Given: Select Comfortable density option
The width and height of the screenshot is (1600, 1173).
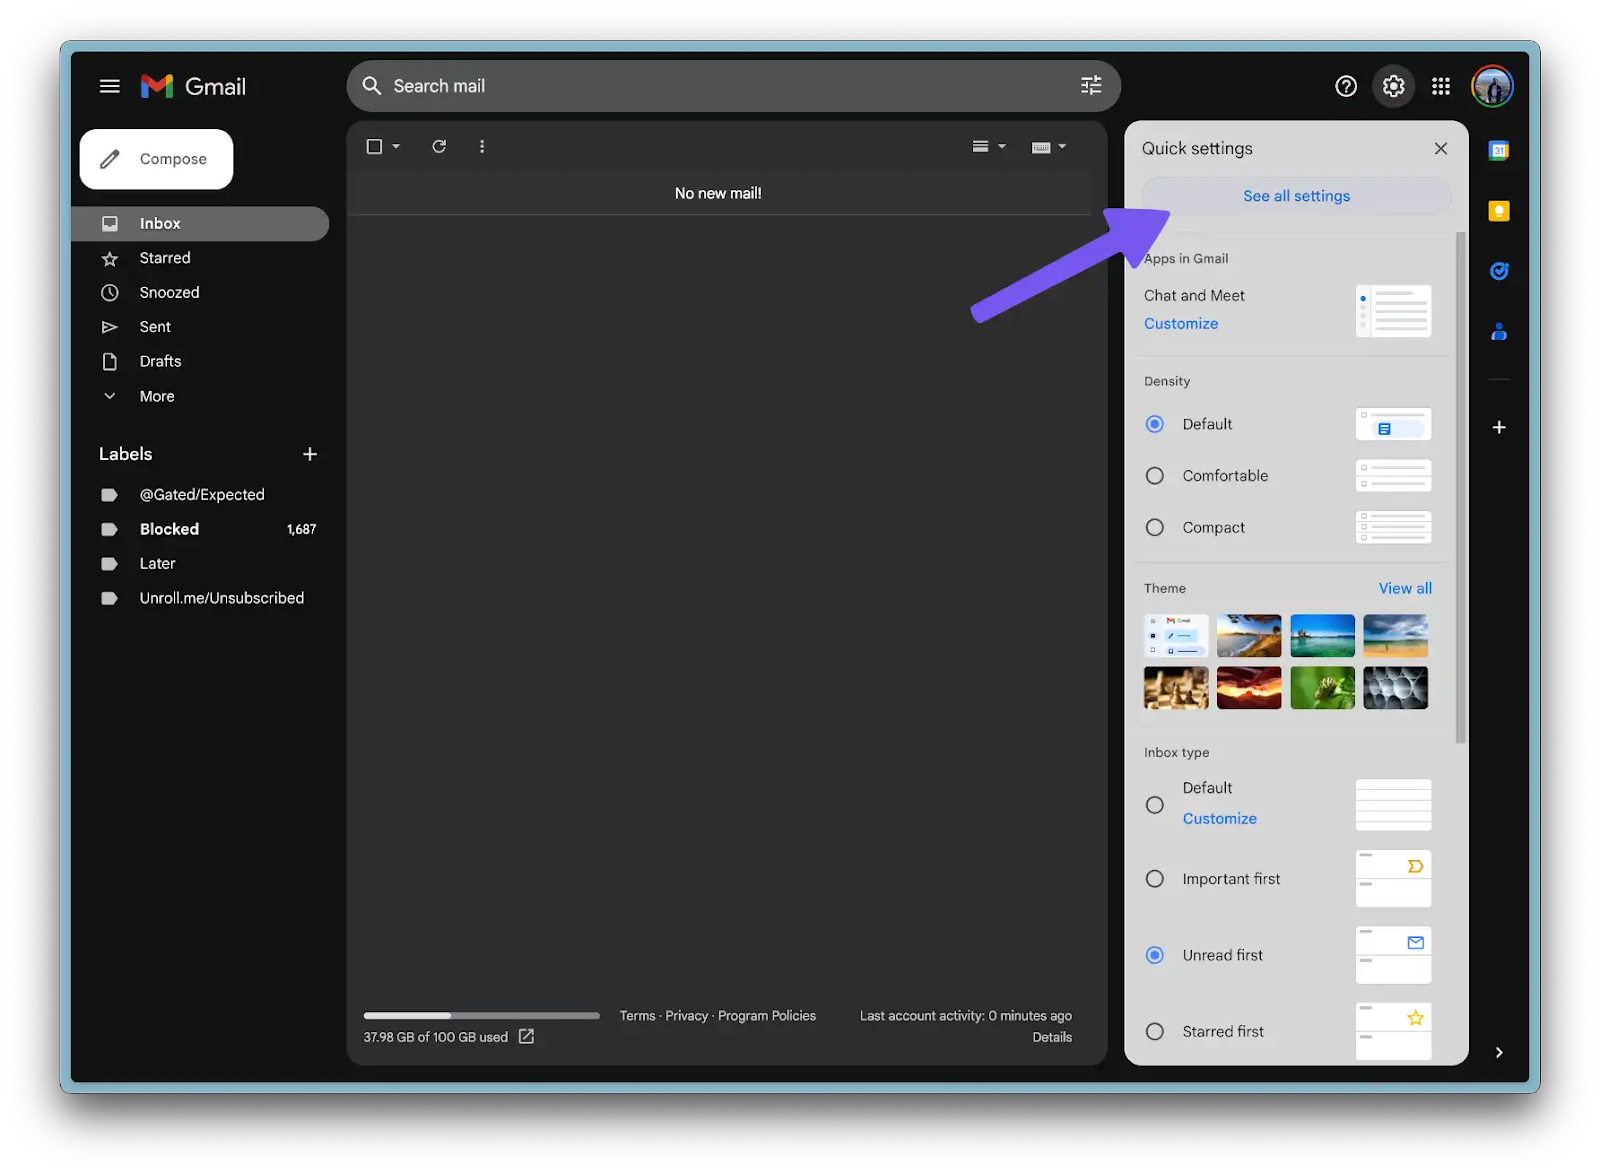Looking at the screenshot, I should point(1155,476).
